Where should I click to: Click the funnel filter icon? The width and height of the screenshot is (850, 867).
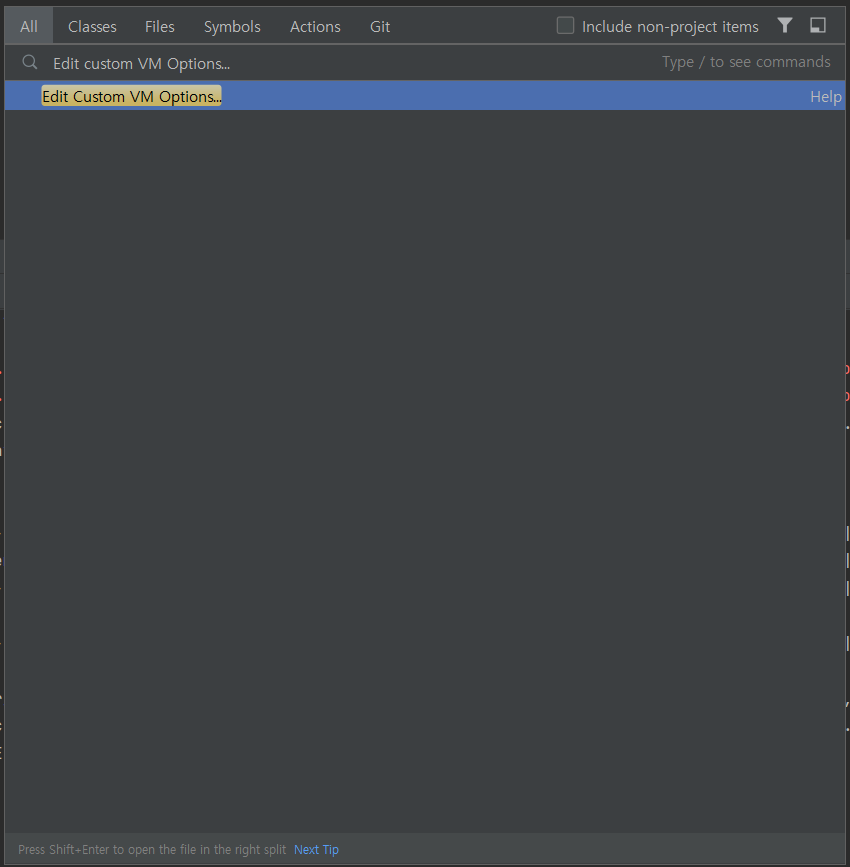click(x=784, y=25)
